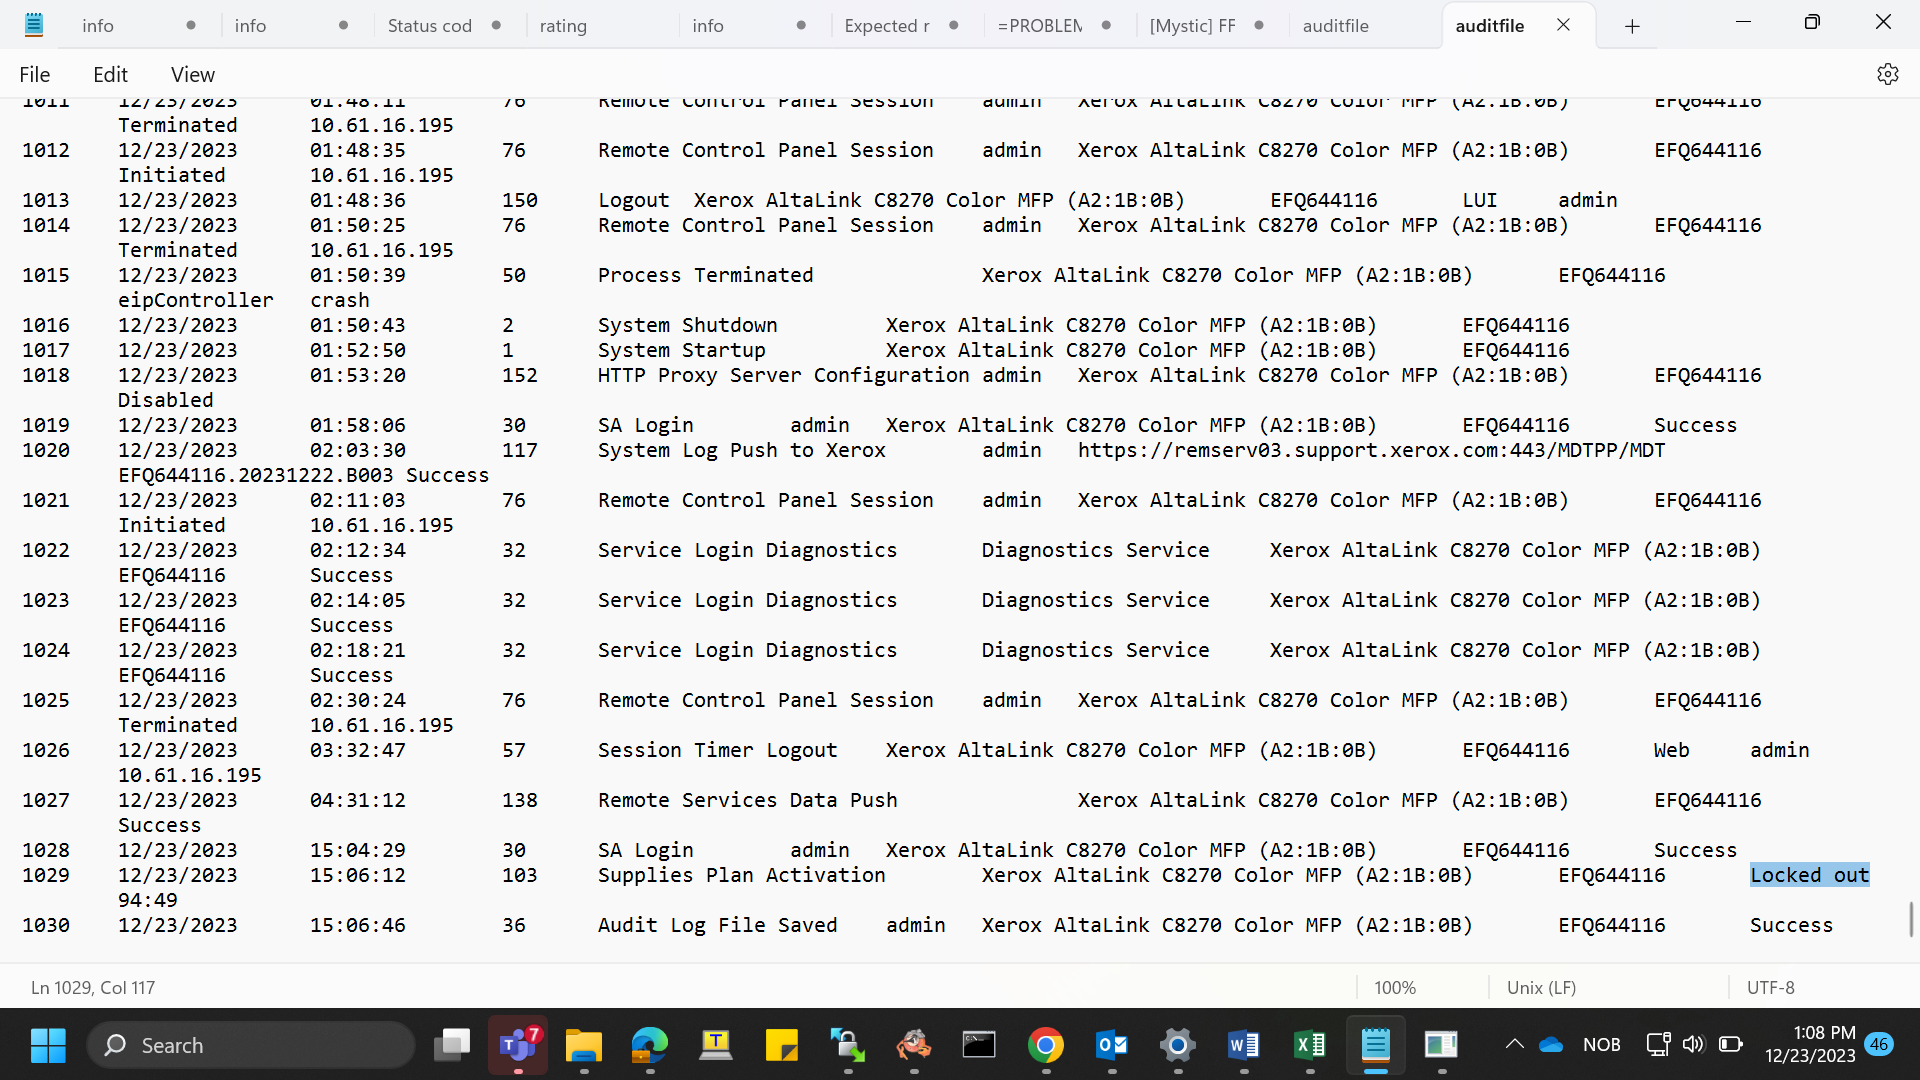Launch Google Chrome from taskbar

click(1046, 1045)
